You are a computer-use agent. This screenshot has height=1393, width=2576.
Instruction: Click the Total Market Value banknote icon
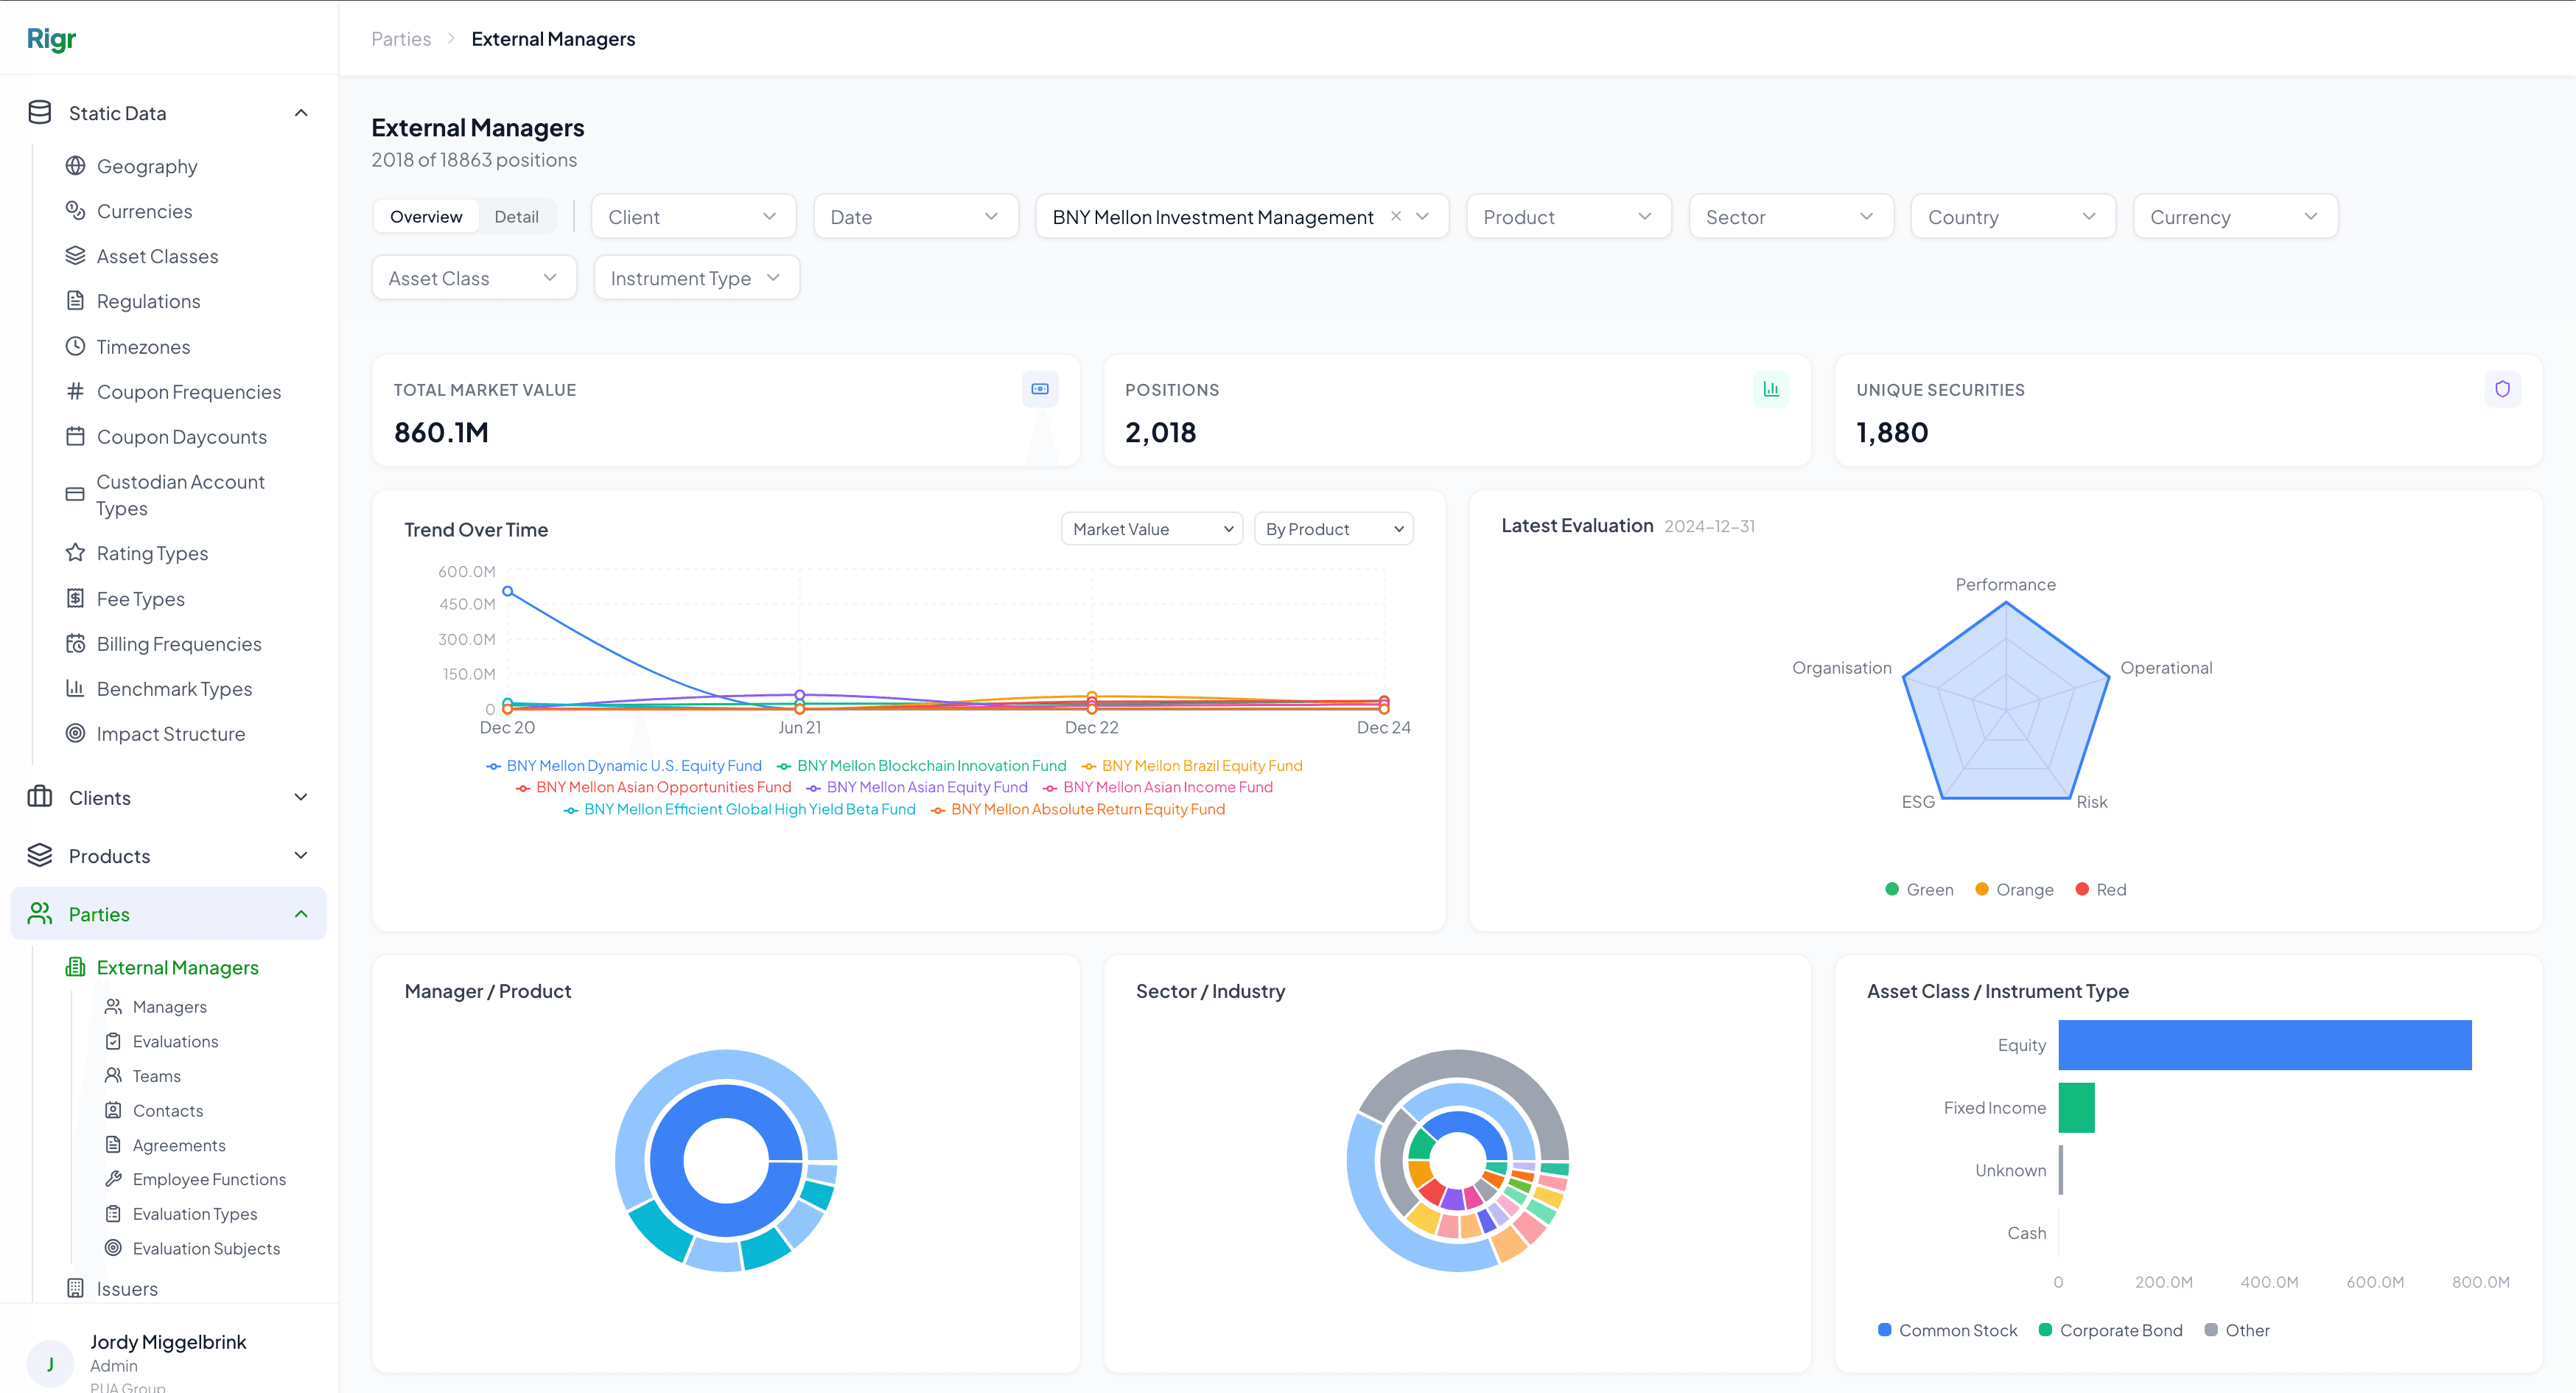(1040, 389)
